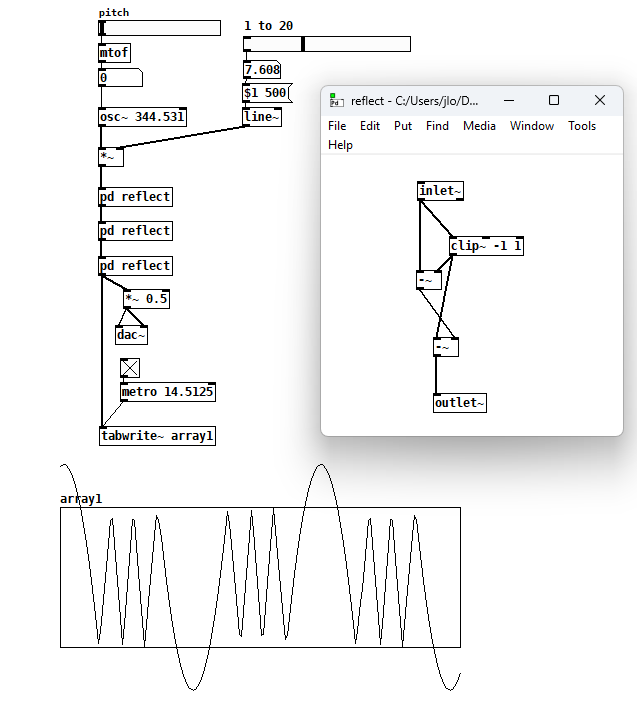Click the number box showing 7.608

coord(262,70)
